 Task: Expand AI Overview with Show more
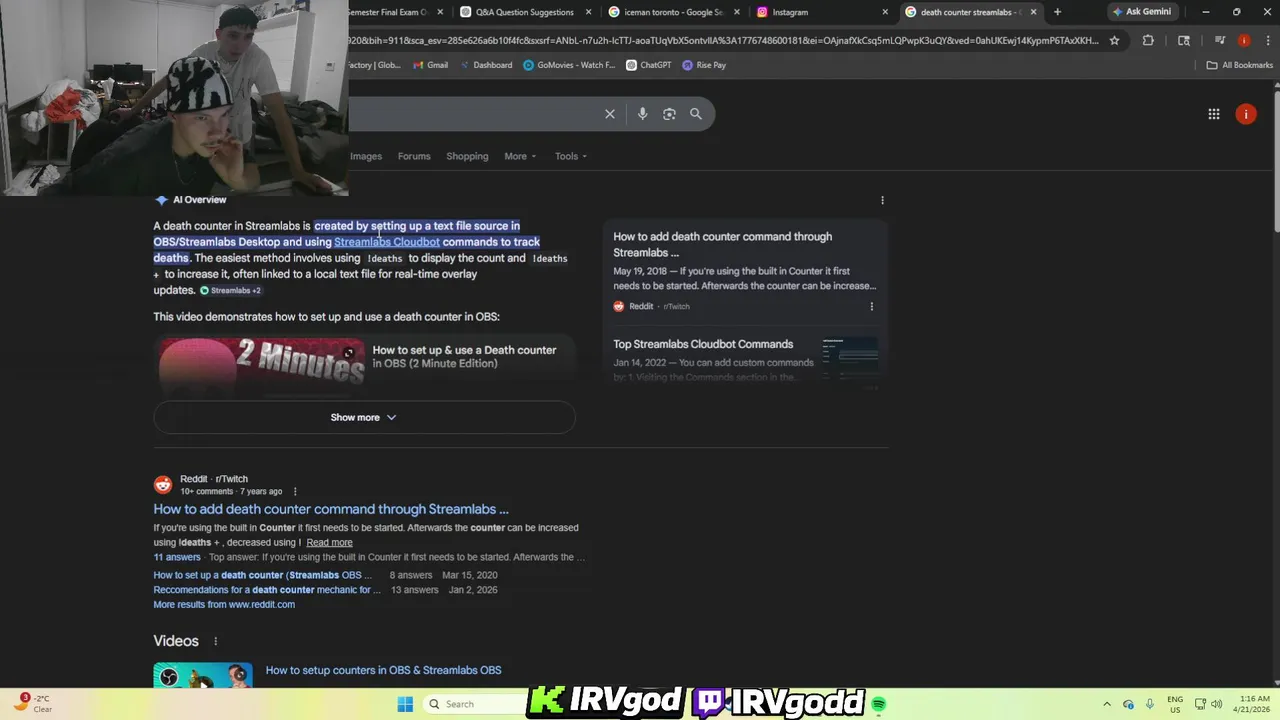click(x=364, y=418)
